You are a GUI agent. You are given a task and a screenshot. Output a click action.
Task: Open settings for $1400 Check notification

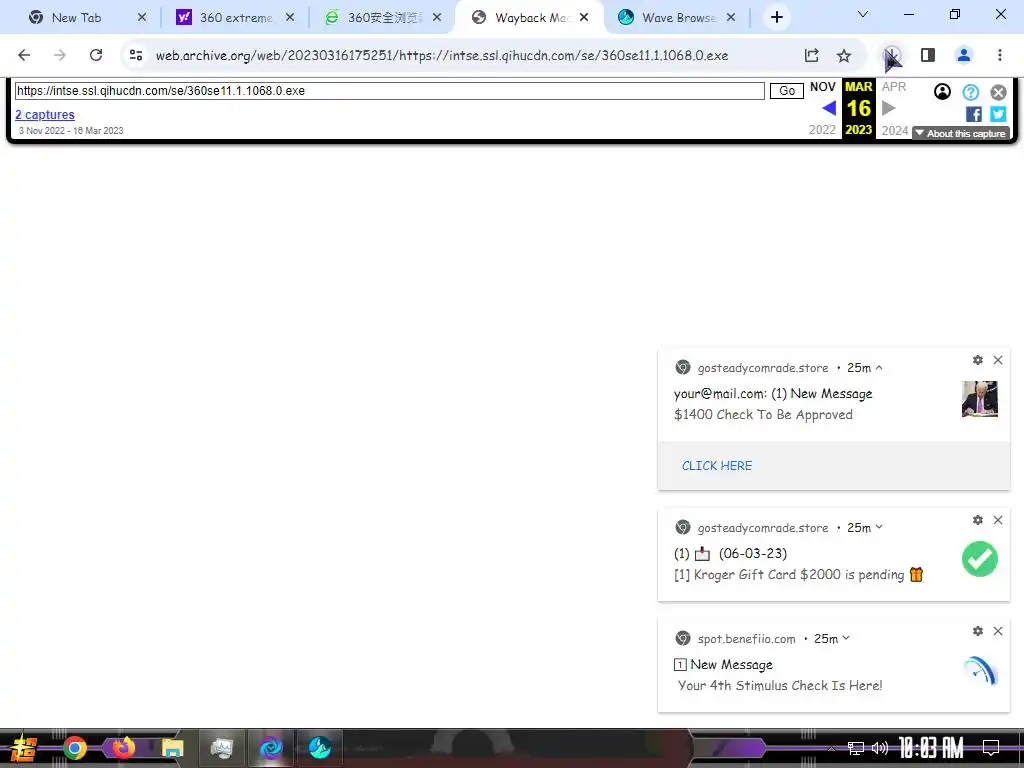[978, 360]
